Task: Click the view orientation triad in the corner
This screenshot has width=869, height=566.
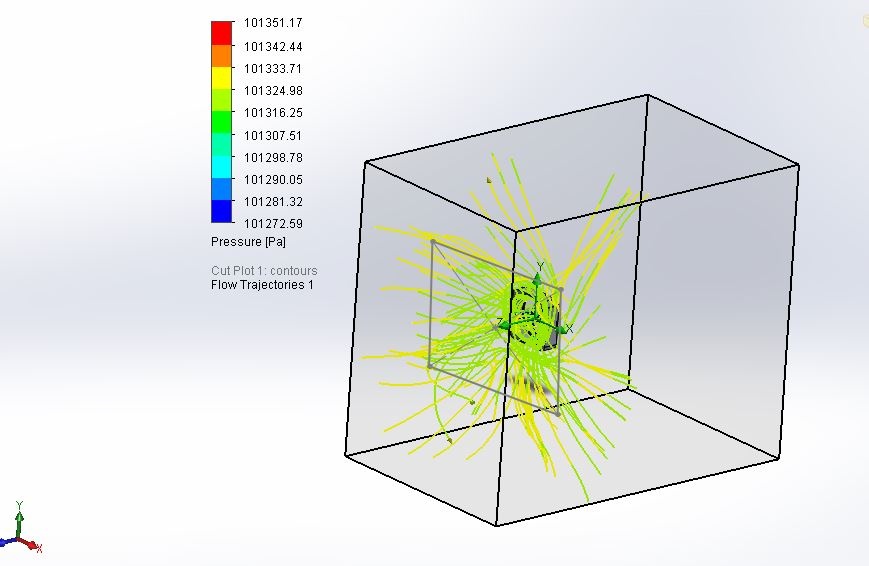Action: coord(21,528)
